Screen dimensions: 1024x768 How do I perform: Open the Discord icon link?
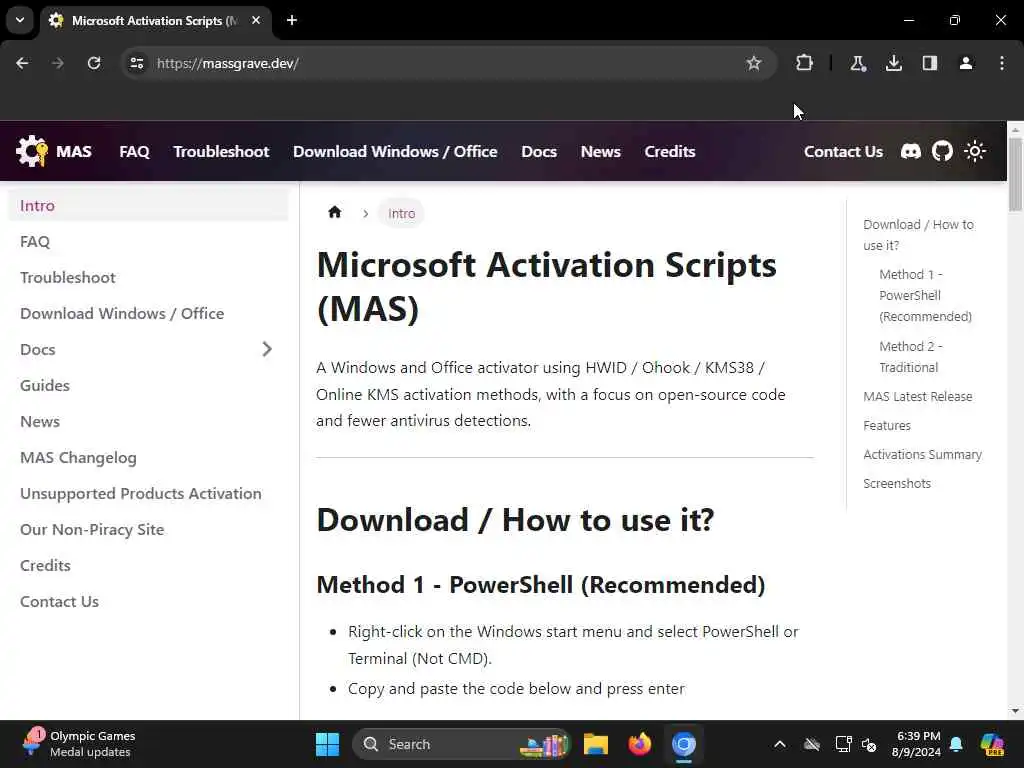pyautogui.click(x=910, y=152)
